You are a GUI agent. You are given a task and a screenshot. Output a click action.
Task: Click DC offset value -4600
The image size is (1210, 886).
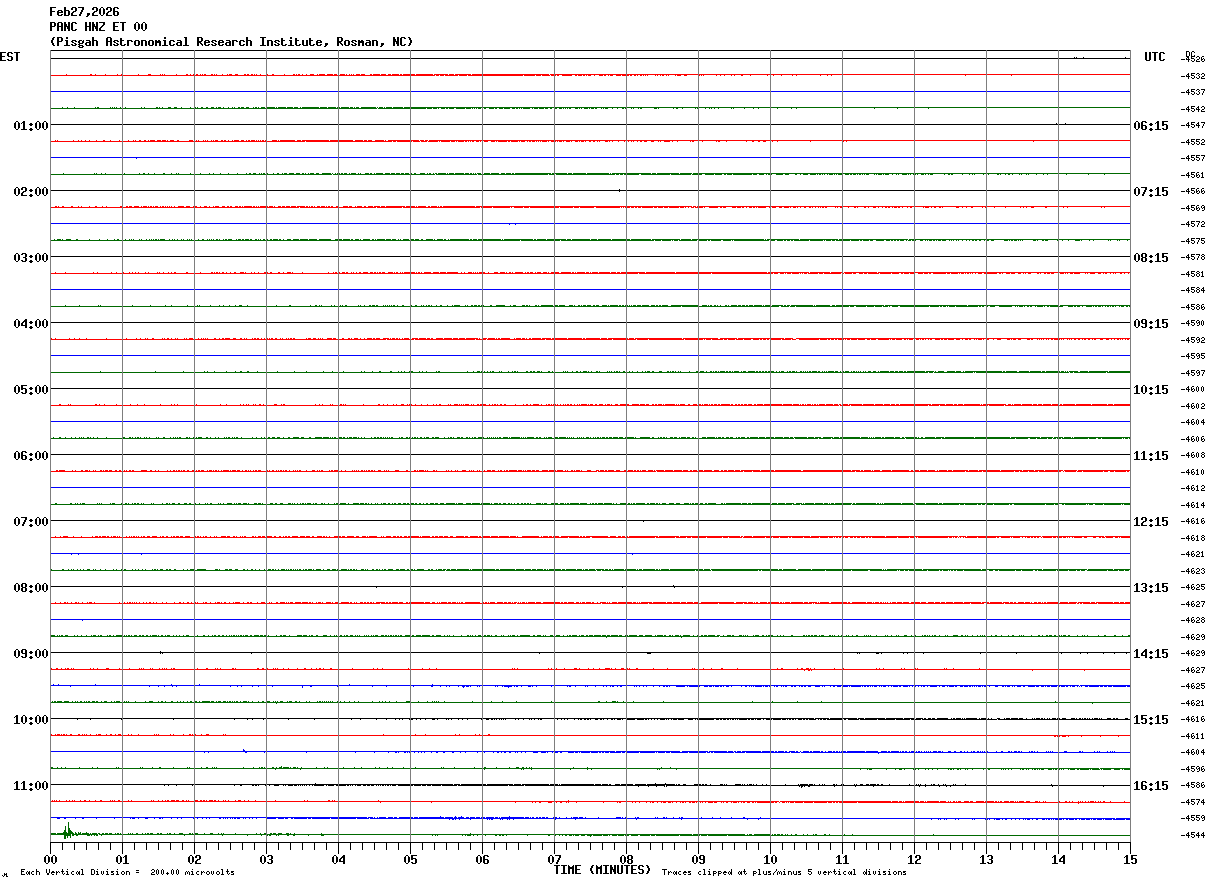click(1193, 389)
